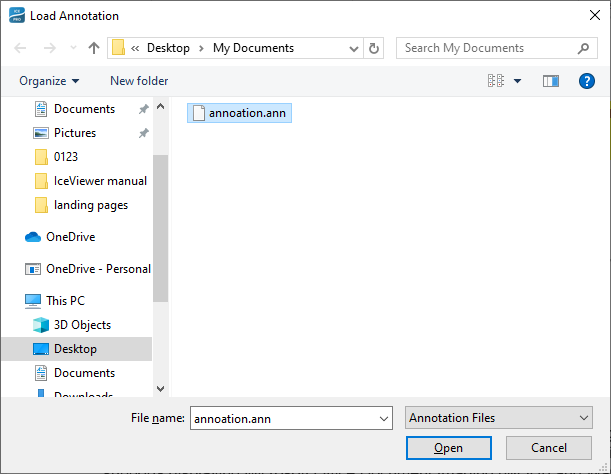The image size is (611, 474).
Task: Click the navigation pane scrollbar thumb
Action: (160, 228)
